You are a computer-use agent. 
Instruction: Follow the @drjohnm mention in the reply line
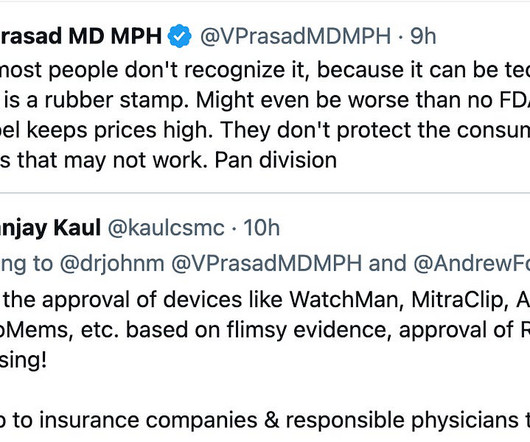pos(112,264)
